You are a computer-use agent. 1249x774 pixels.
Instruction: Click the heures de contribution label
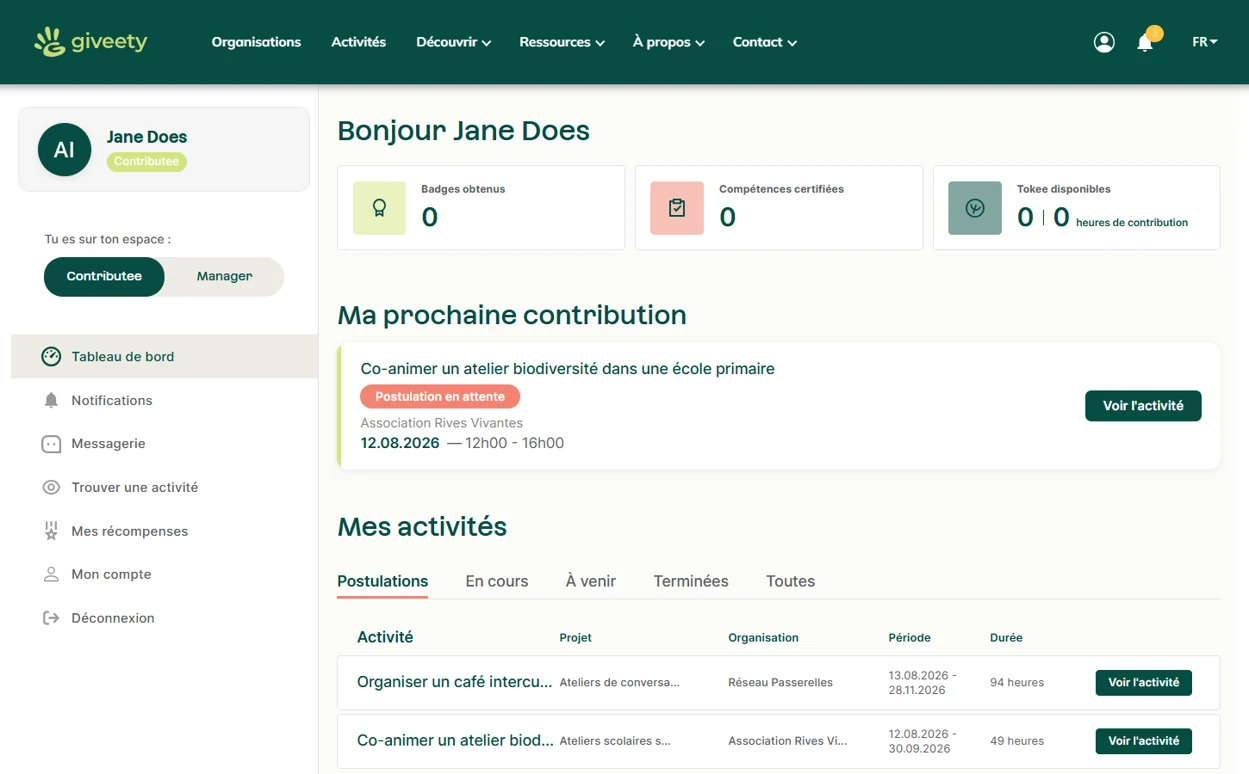[1132, 223]
